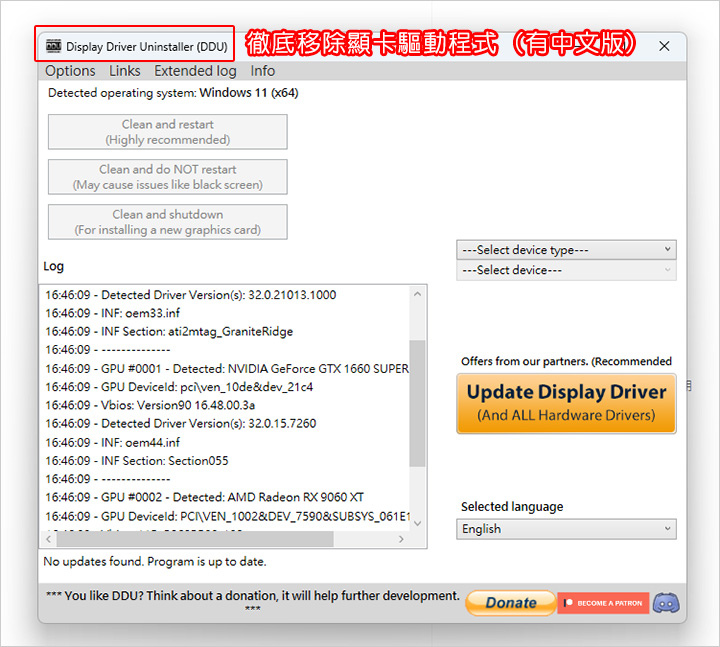Click the log scroll left arrow

click(49, 539)
